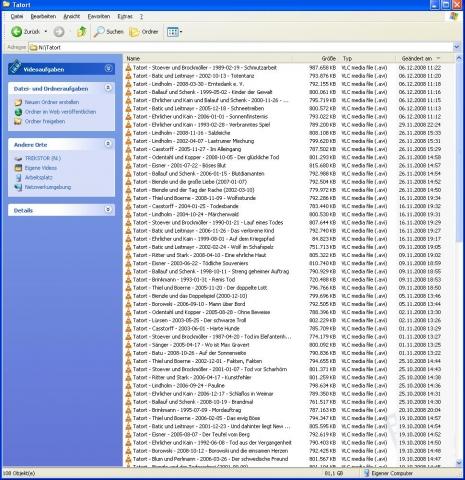The image size is (465, 480).
Task: Click the vertical scrollbar track
Action: pos(458,350)
